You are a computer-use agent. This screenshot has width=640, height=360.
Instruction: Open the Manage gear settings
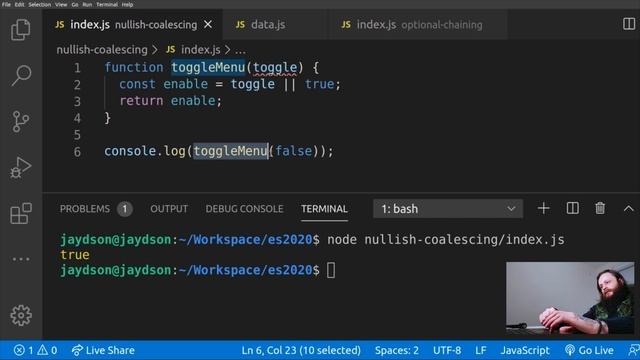pos(21,315)
